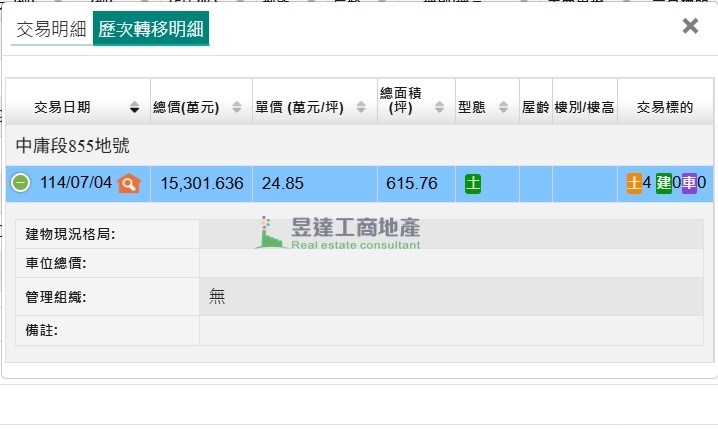The width and height of the screenshot is (718, 429).
Task: Click the green 建 building count icon
Action: pos(663,183)
